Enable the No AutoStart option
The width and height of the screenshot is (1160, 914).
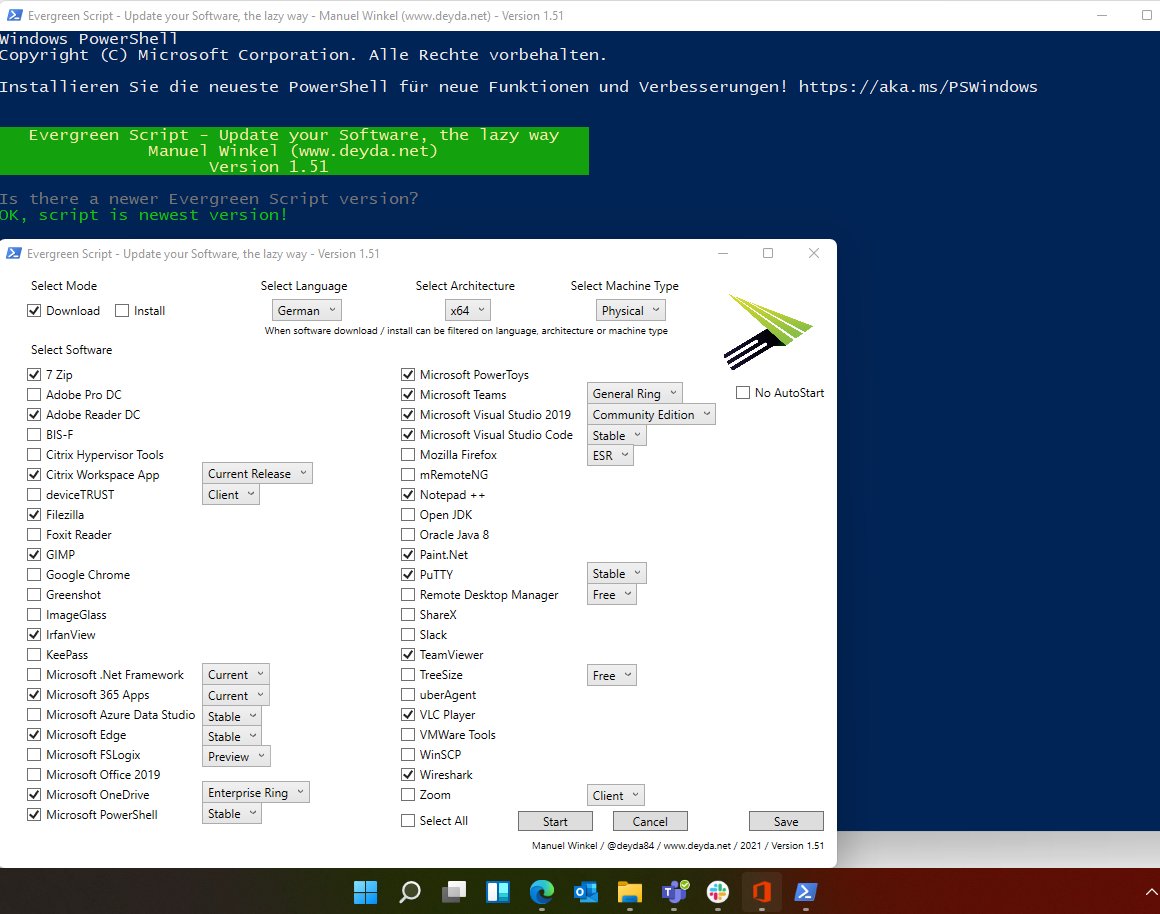[742, 393]
